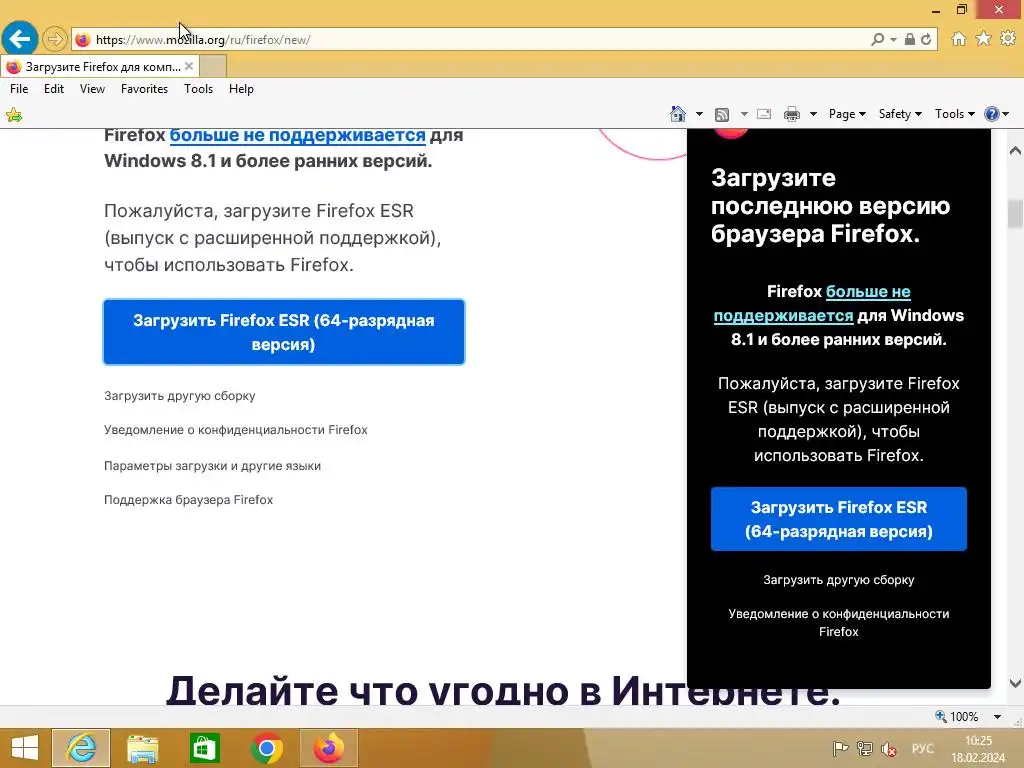Click the vertical scrollbar up arrow
1024x768 pixels.
click(1015, 151)
